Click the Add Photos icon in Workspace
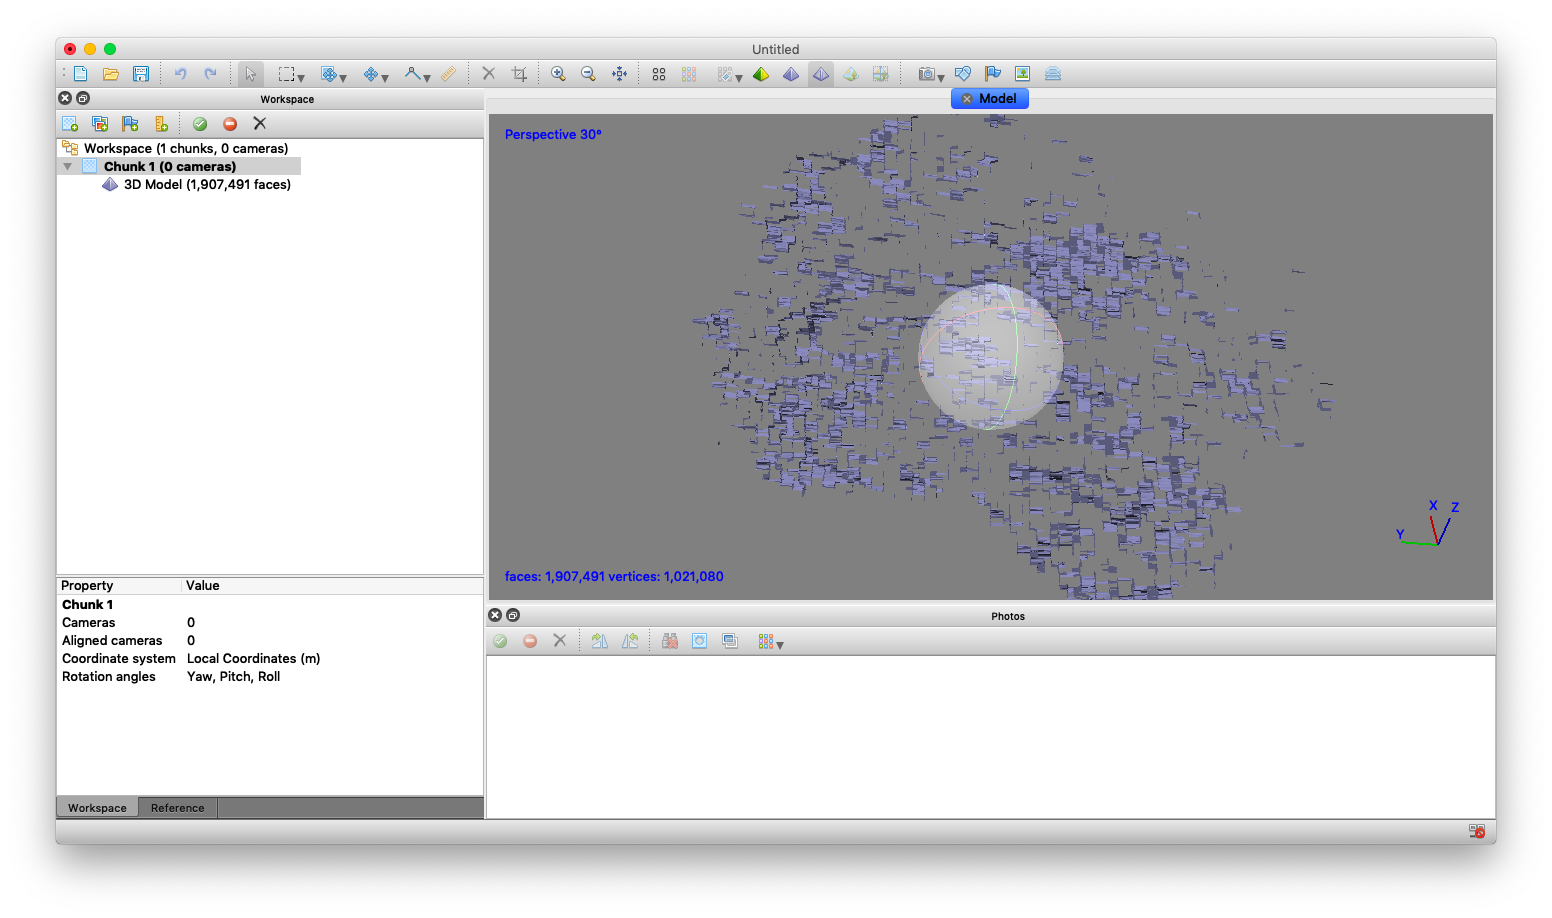 point(100,124)
